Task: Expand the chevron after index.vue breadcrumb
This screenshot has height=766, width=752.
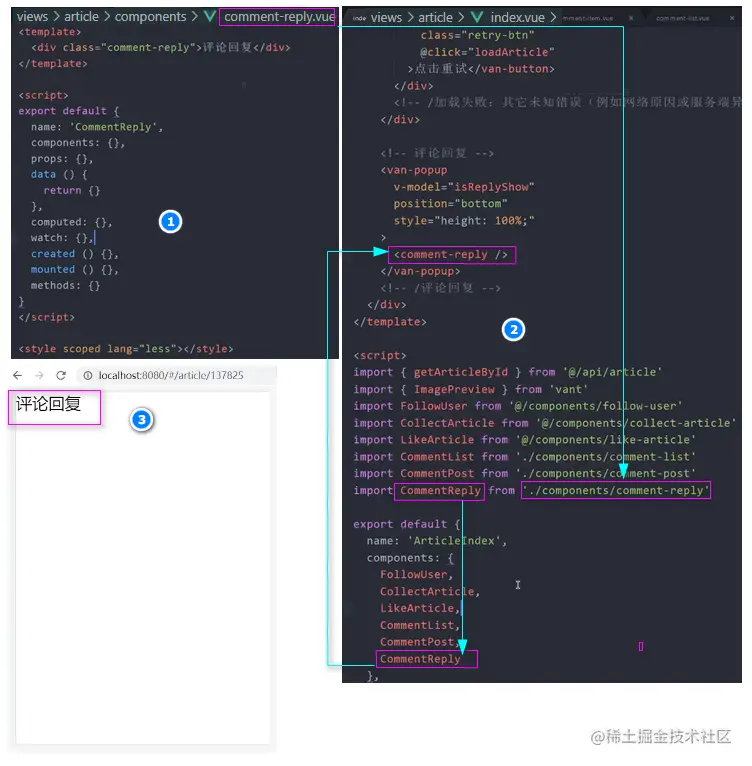Action: [553, 18]
